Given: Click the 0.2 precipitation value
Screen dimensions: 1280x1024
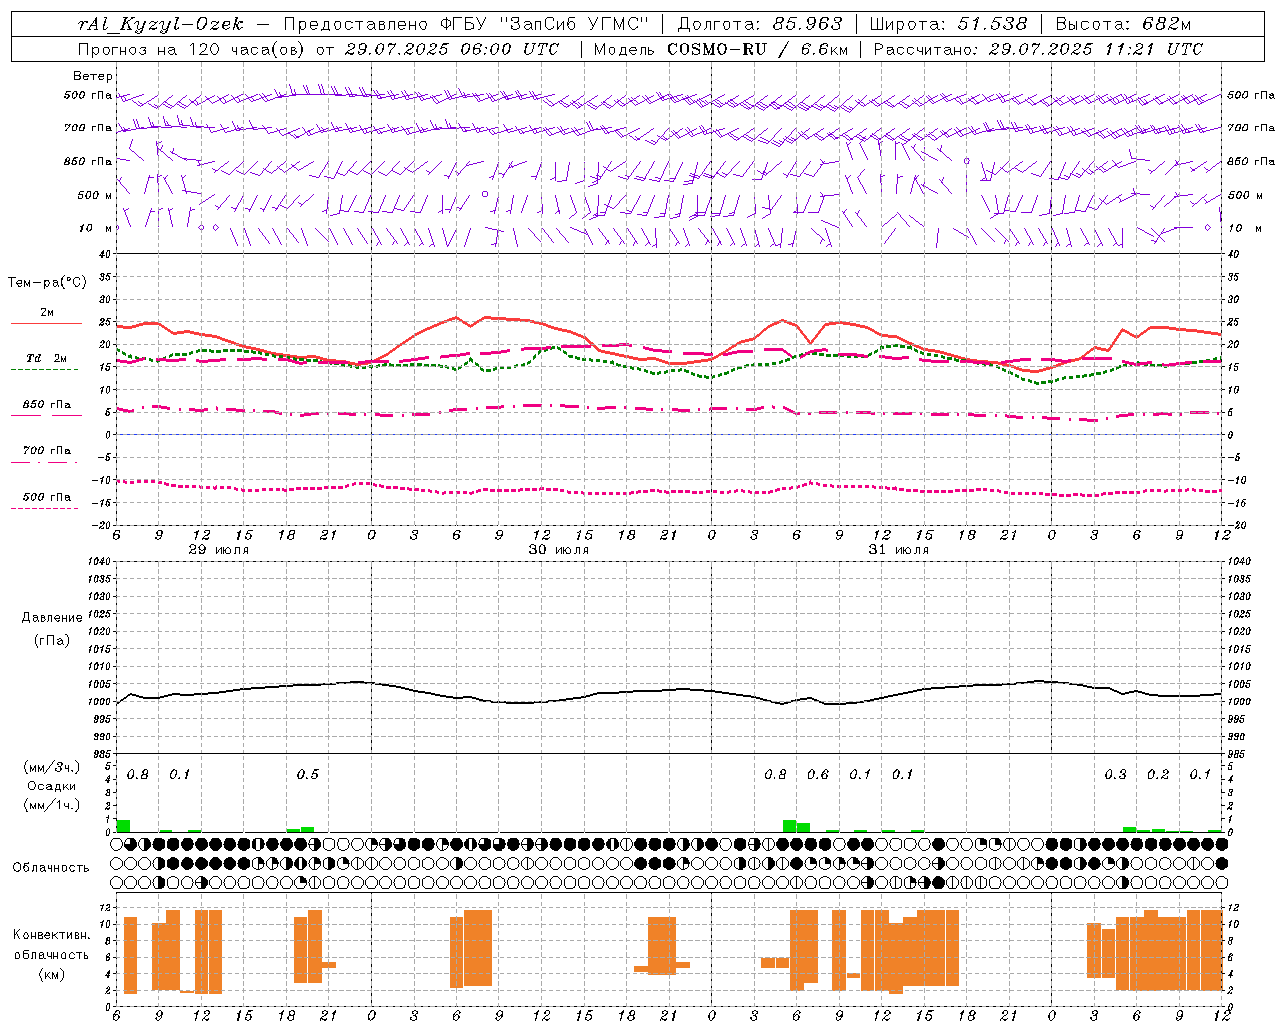Looking at the screenshot, I should point(1158,775).
